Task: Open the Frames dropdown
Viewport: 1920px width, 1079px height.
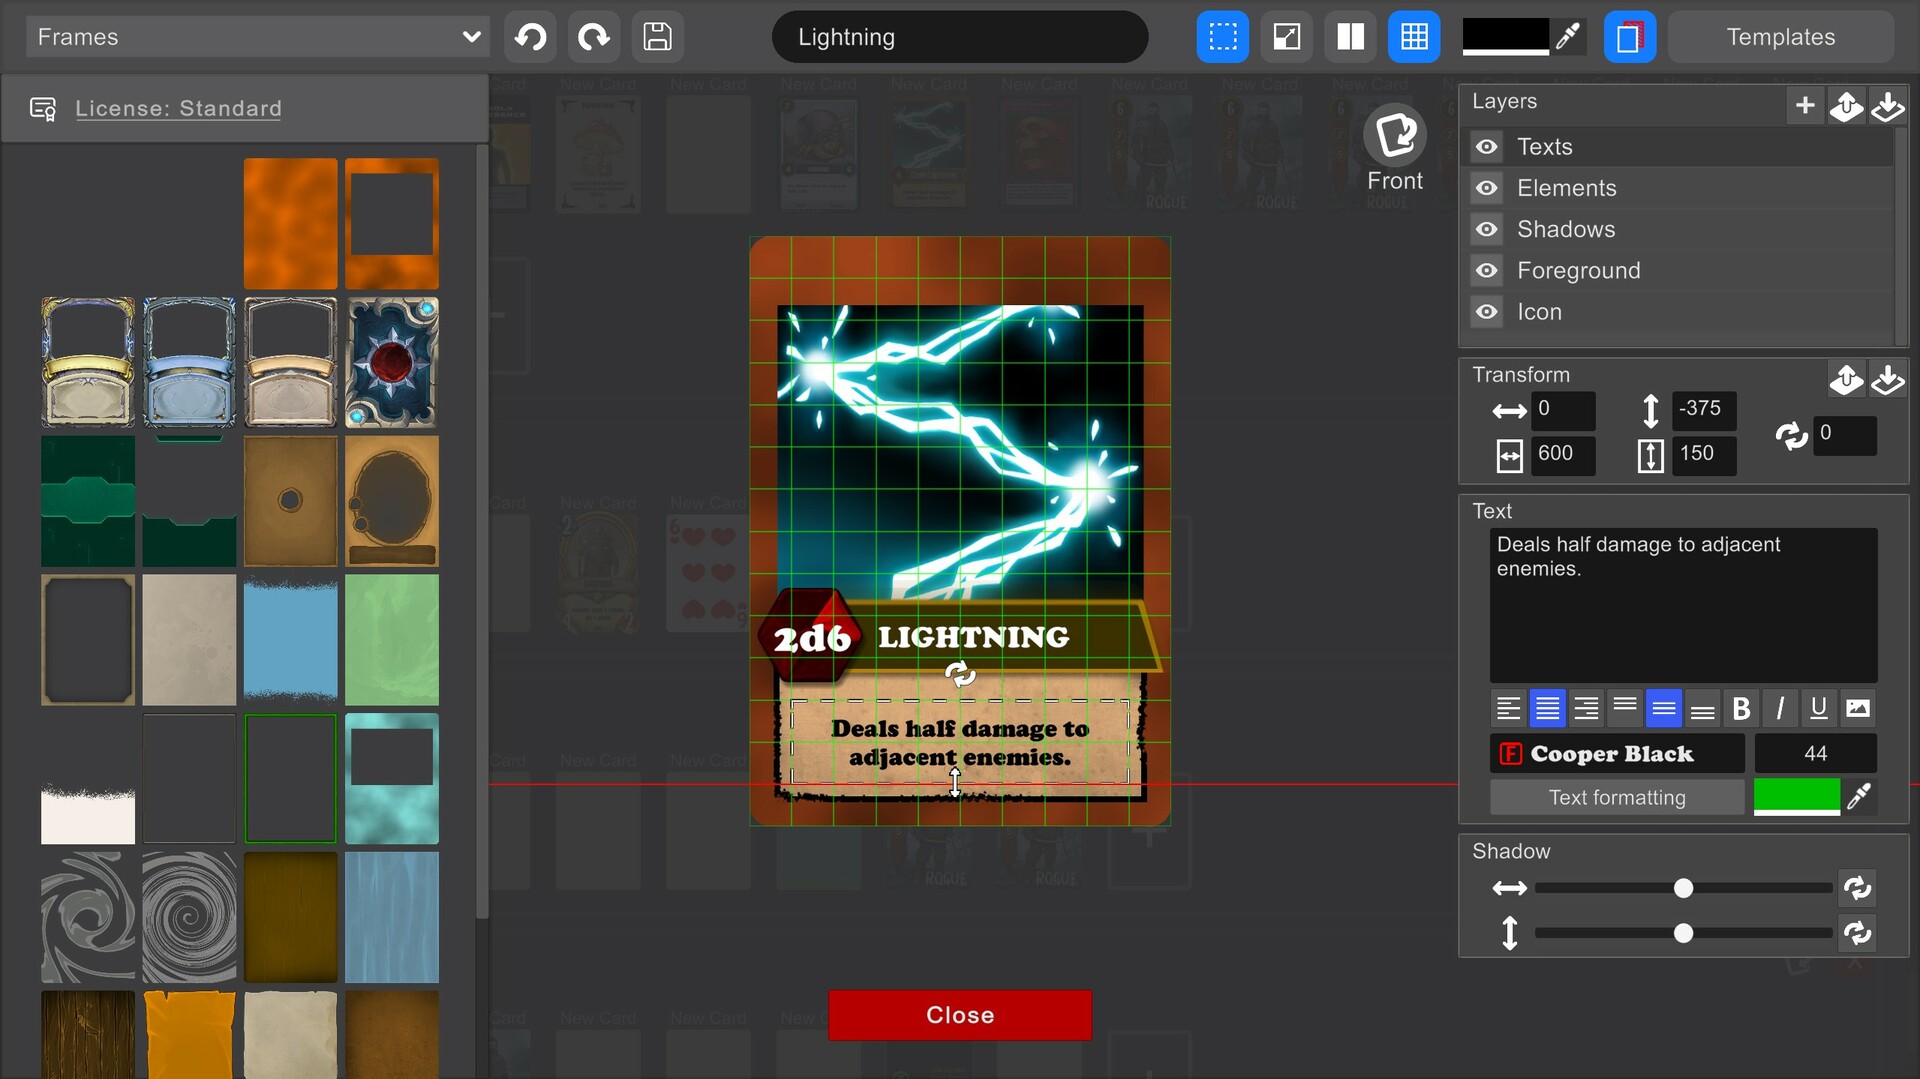Action: point(255,36)
